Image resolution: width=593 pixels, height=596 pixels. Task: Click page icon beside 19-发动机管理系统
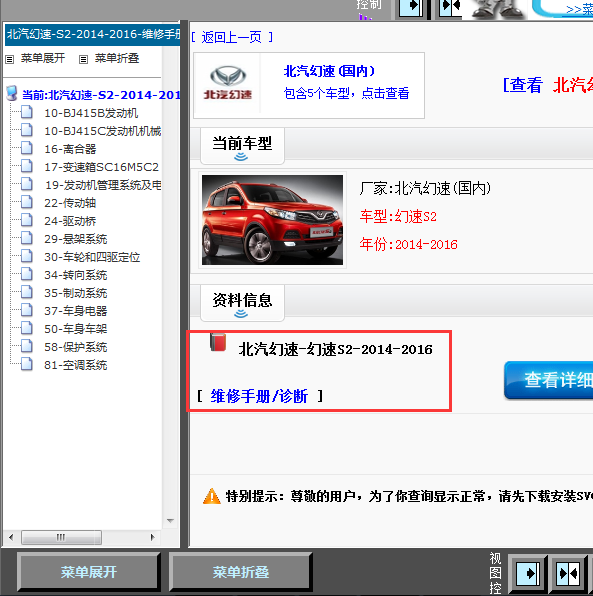point(27,184)
